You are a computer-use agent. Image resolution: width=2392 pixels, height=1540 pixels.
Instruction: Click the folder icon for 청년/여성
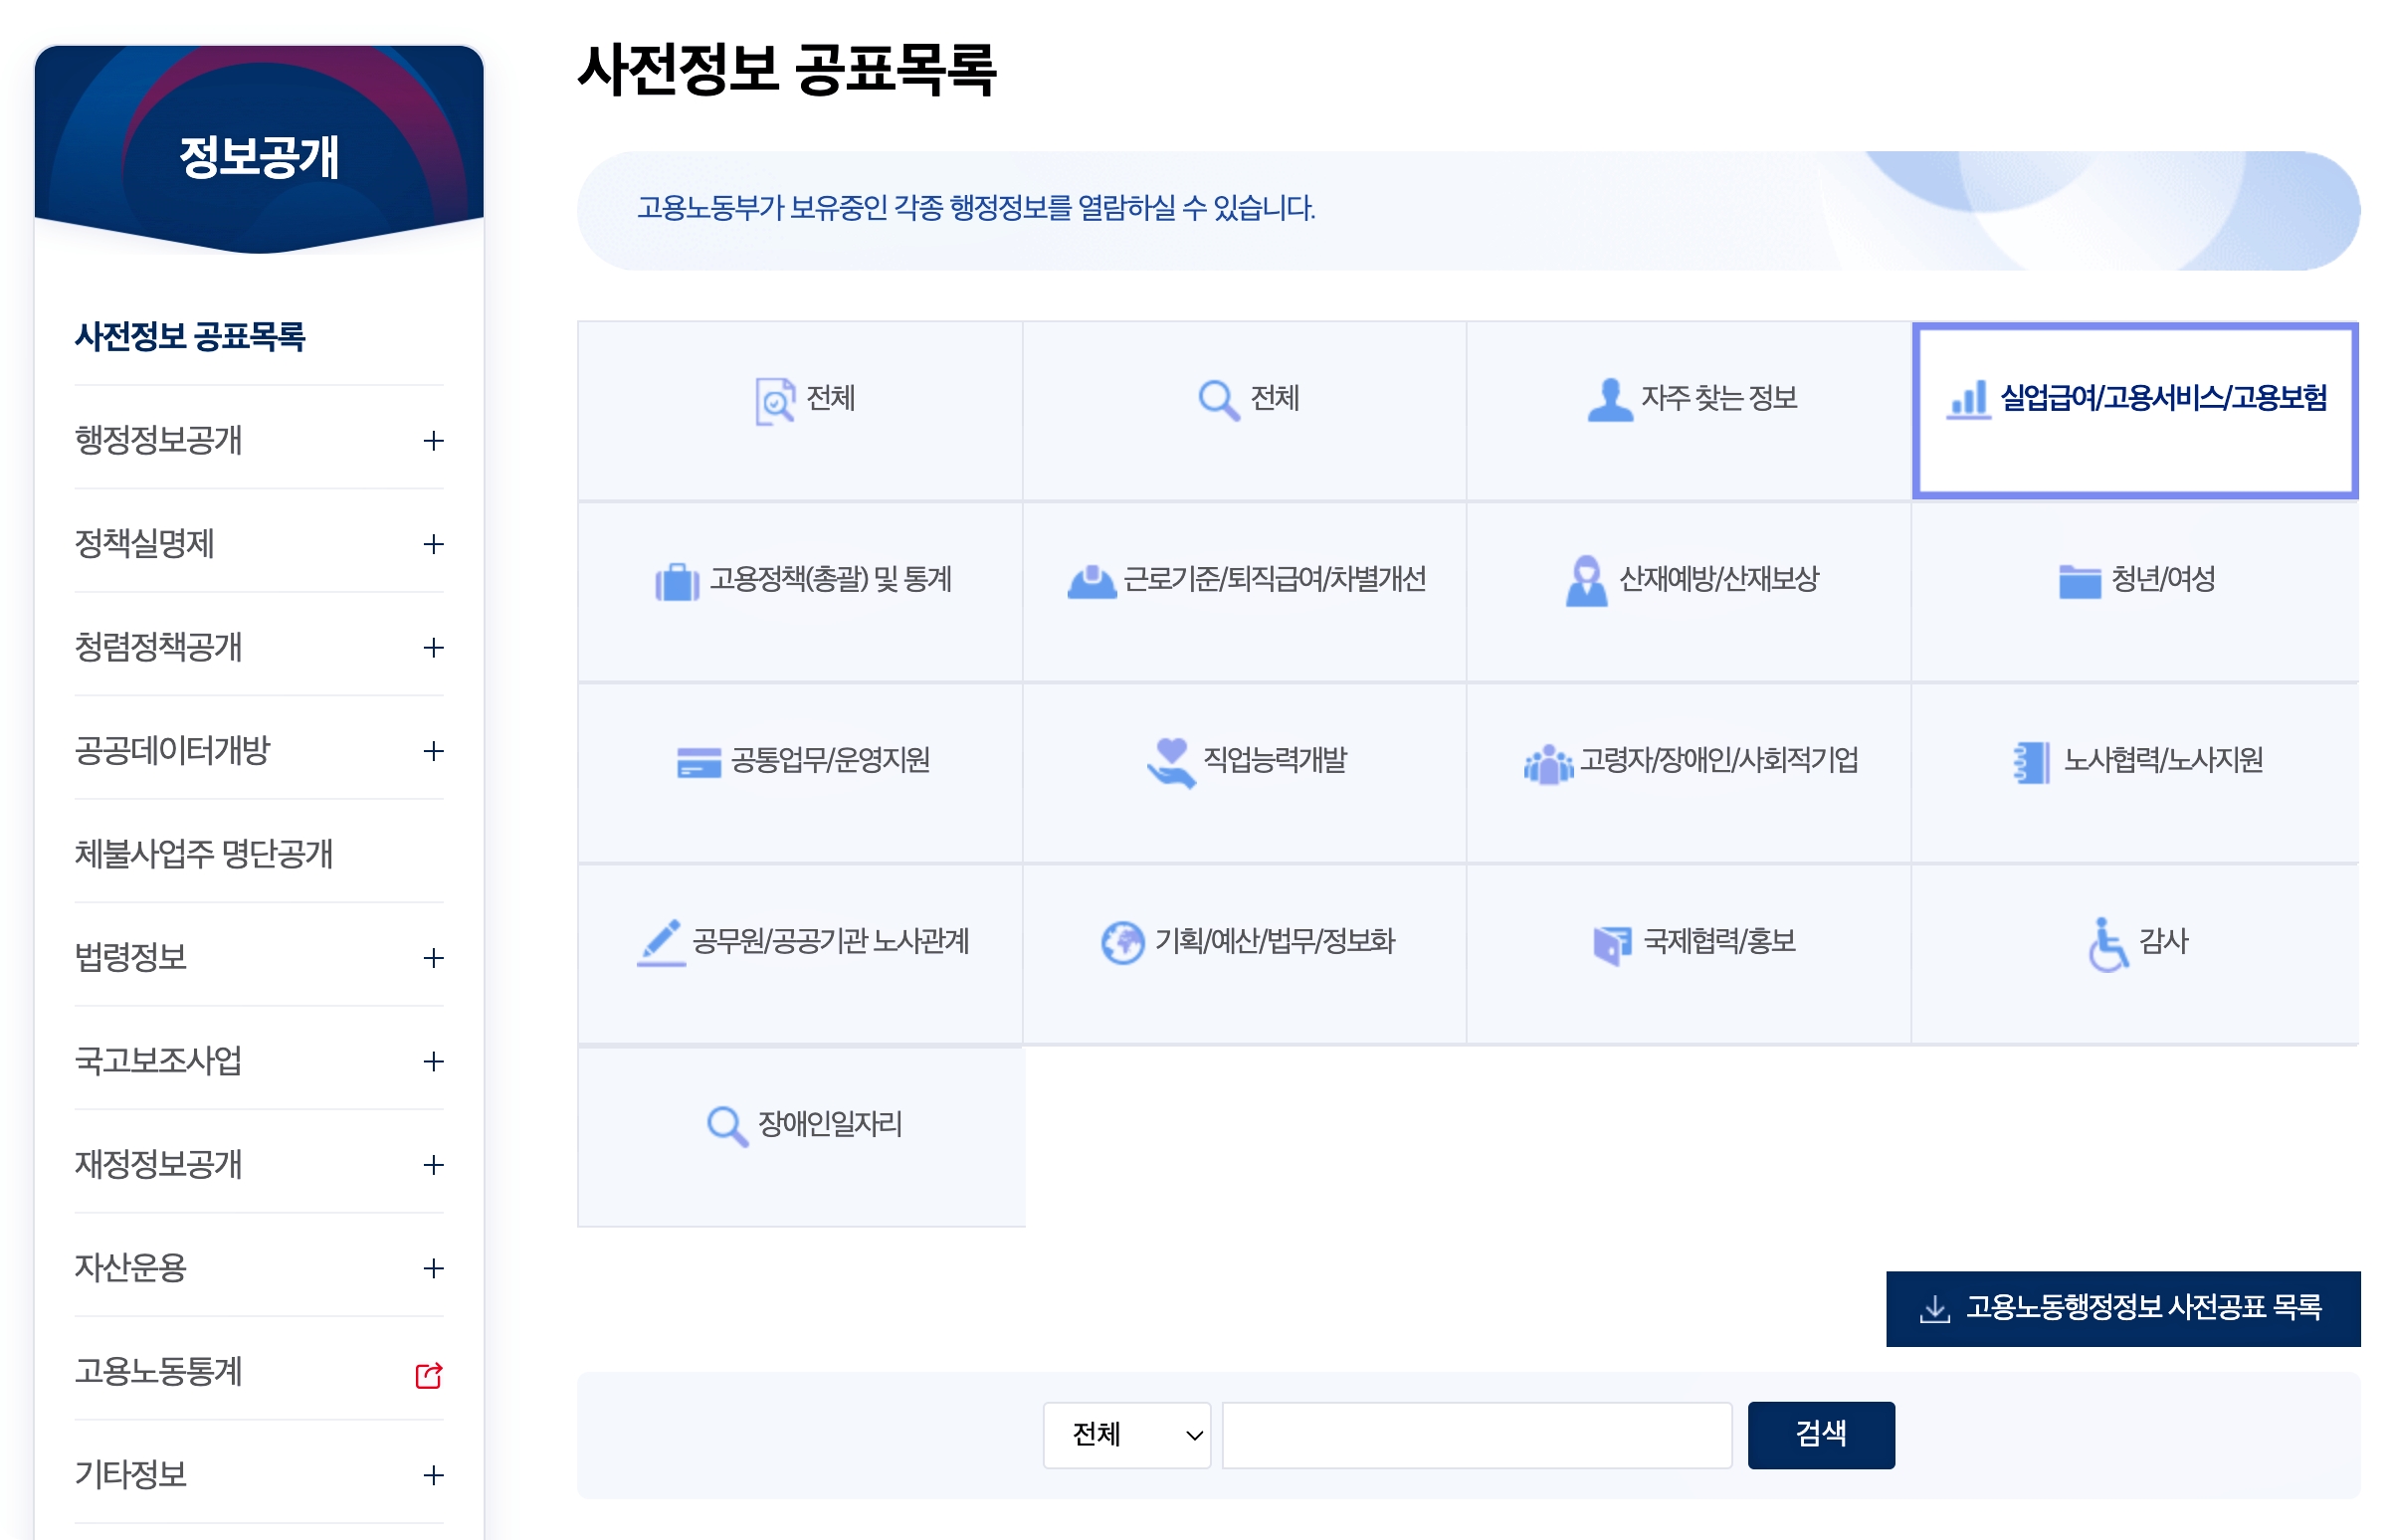point(2079,581)
